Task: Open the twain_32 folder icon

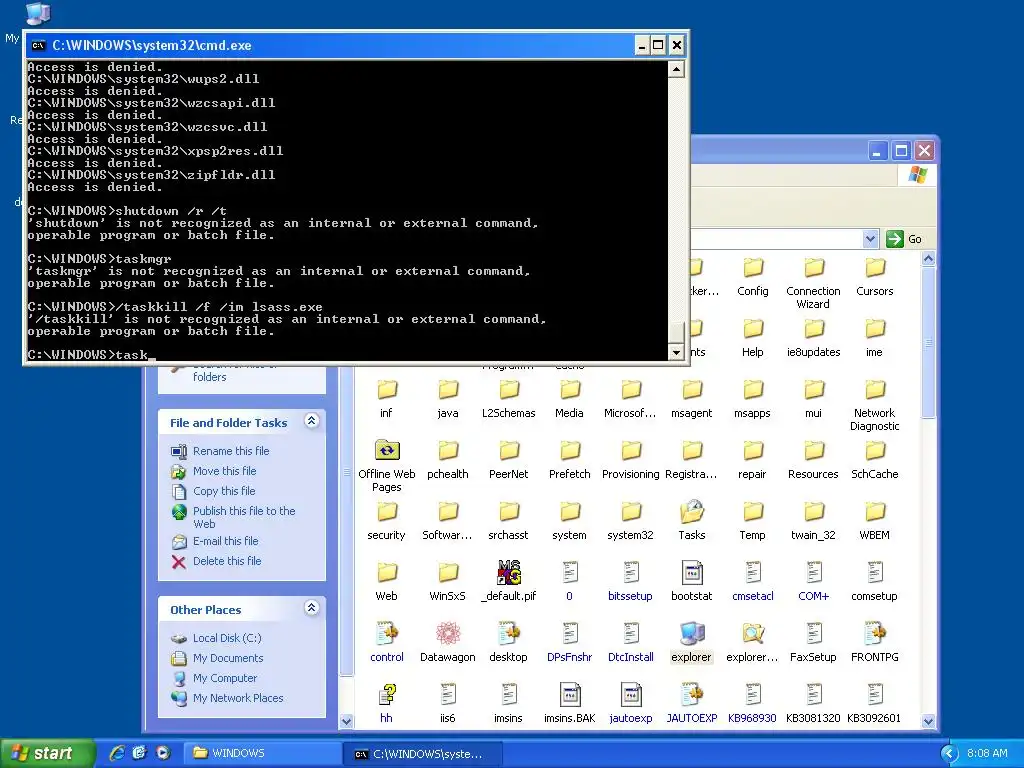Action: click(x=813, y=512)
